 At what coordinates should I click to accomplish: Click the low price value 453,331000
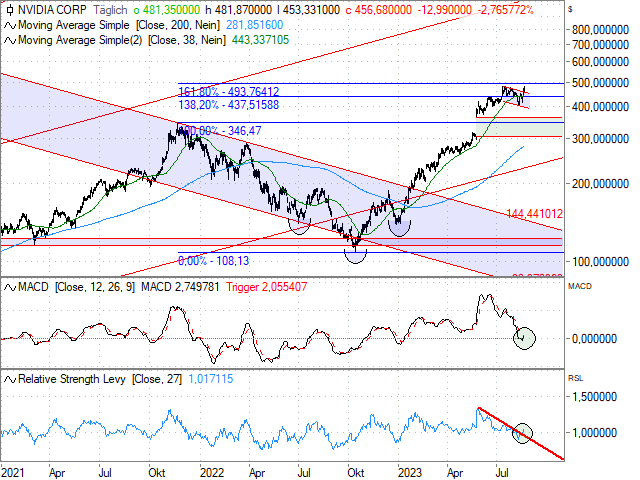311,10
